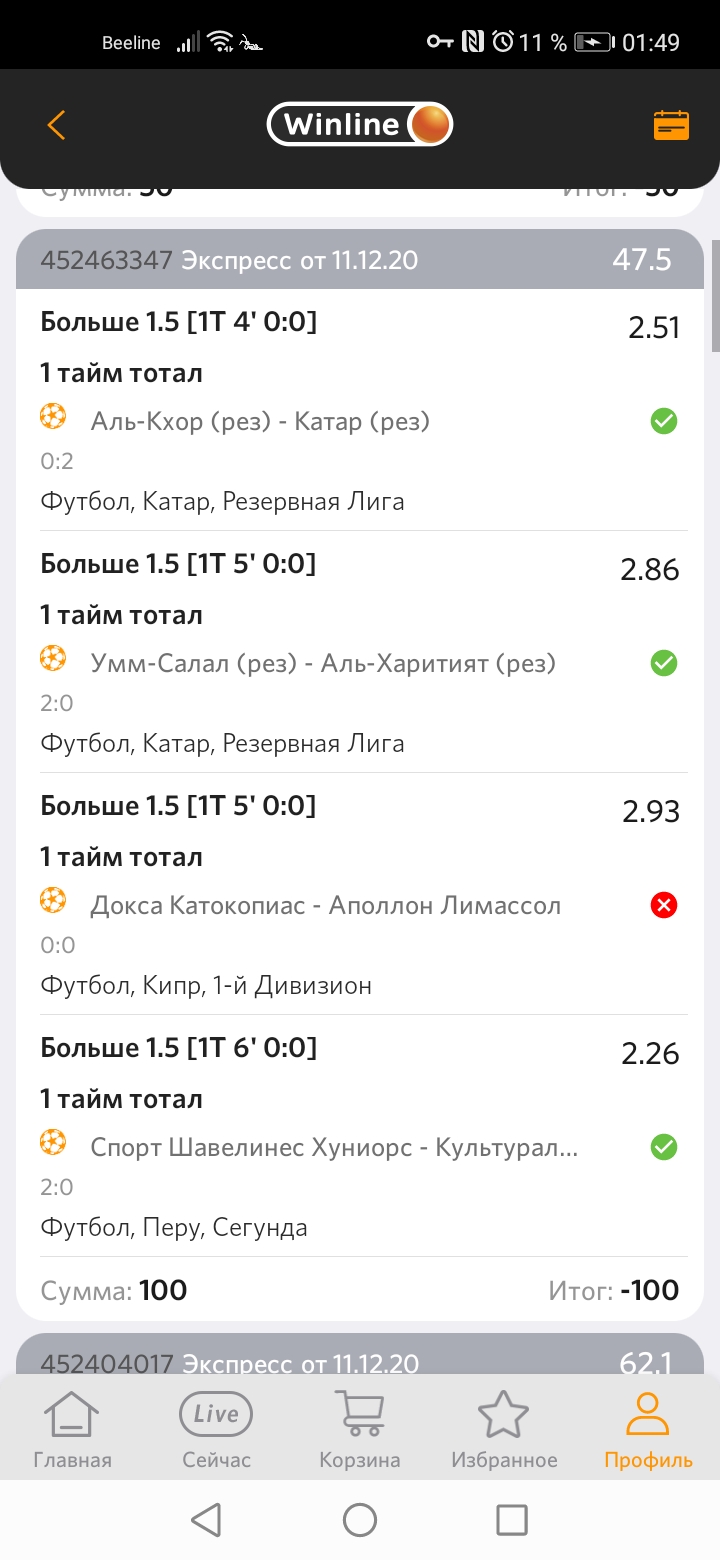Open the Главная tab
The width and height of the screenshot is (720, 1560).
click(72, 1430)
